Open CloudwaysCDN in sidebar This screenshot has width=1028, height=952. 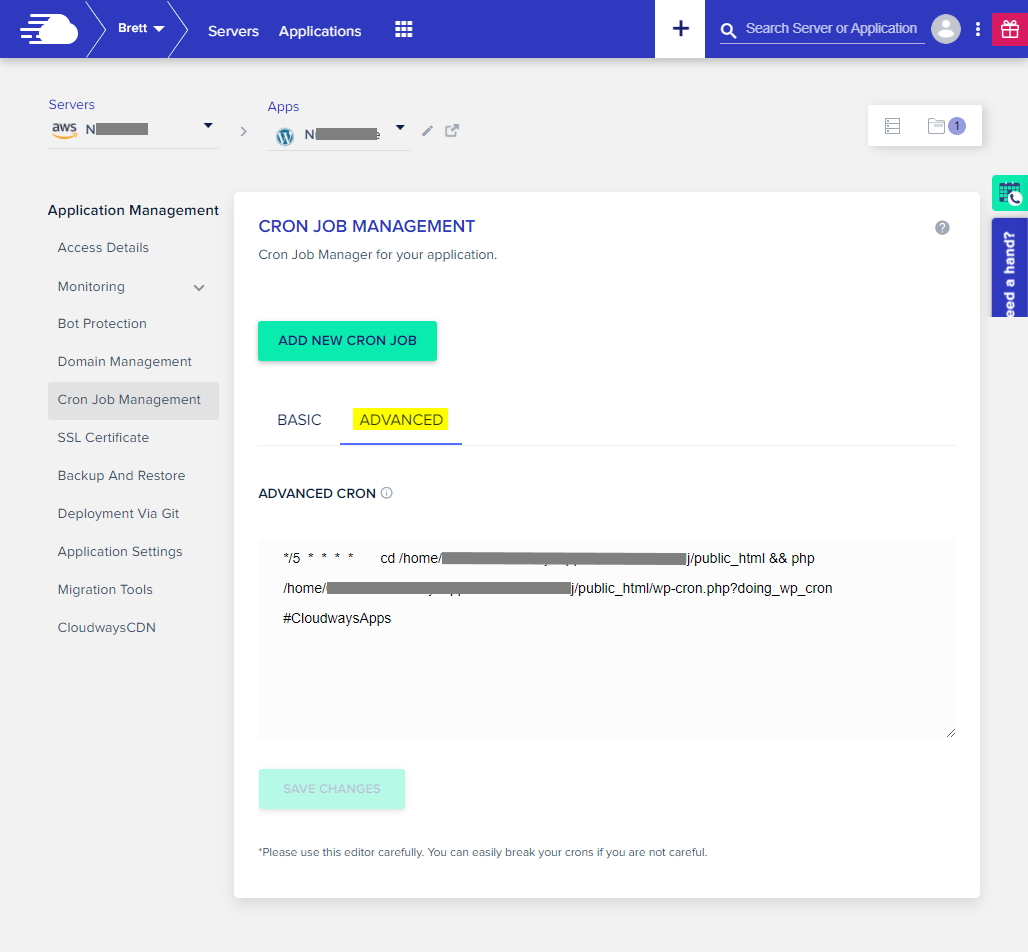pyautogui.click(x=106, y=627)
